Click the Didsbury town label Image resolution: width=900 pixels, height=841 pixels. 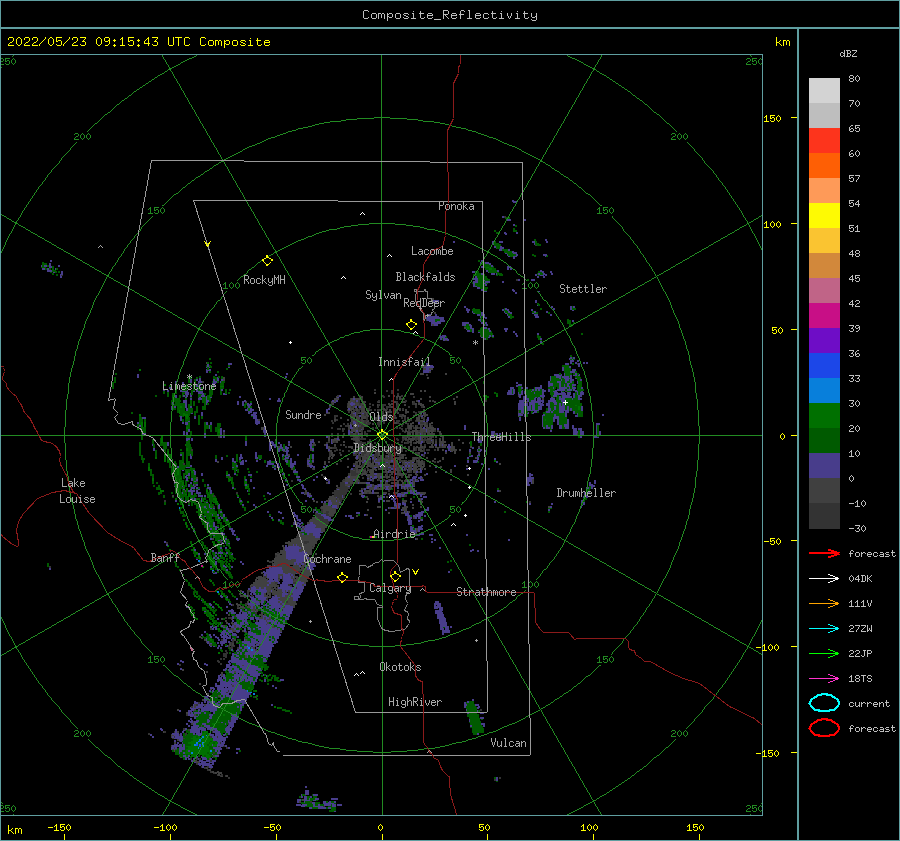(377, 448)
